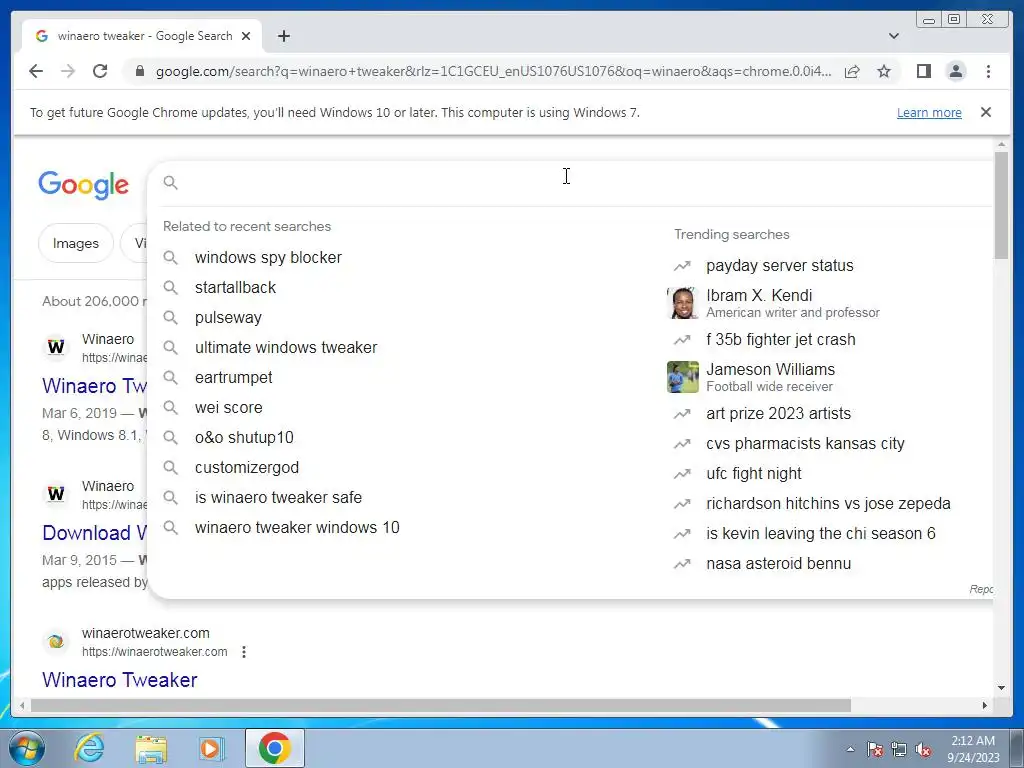This screenshot has width=1024, height=768.
Task: Open Chrome's three-dot menu
Action: (988, 71)
